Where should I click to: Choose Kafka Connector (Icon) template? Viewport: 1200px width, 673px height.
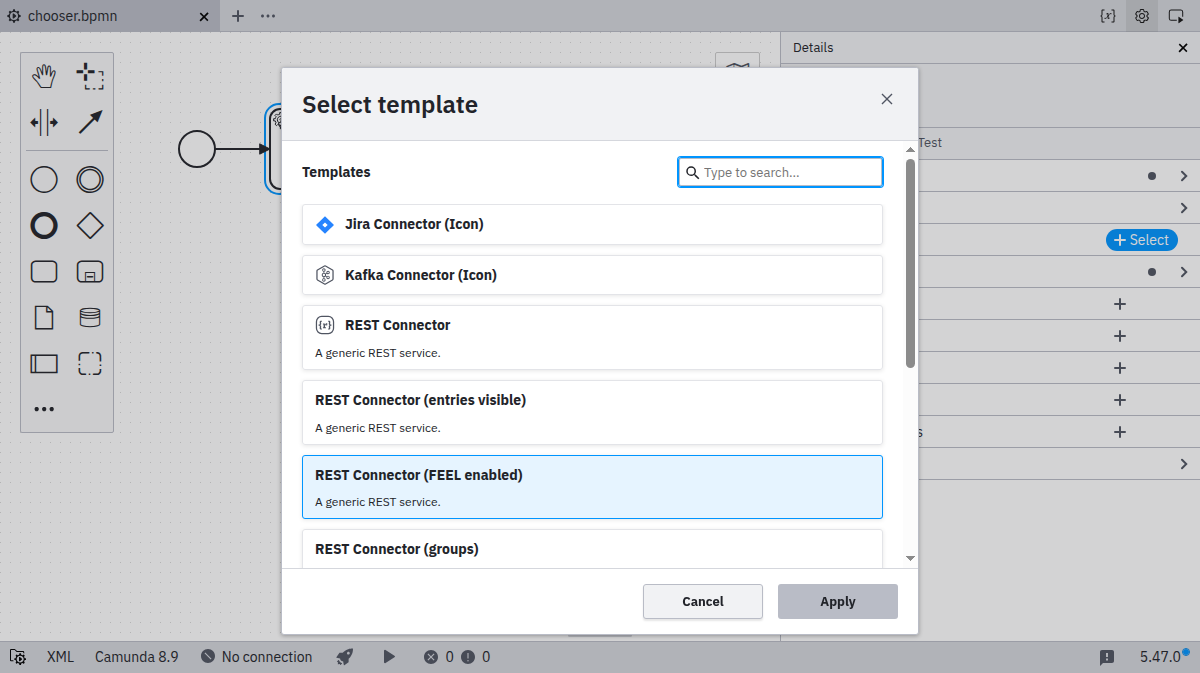(x=592, y=275)
